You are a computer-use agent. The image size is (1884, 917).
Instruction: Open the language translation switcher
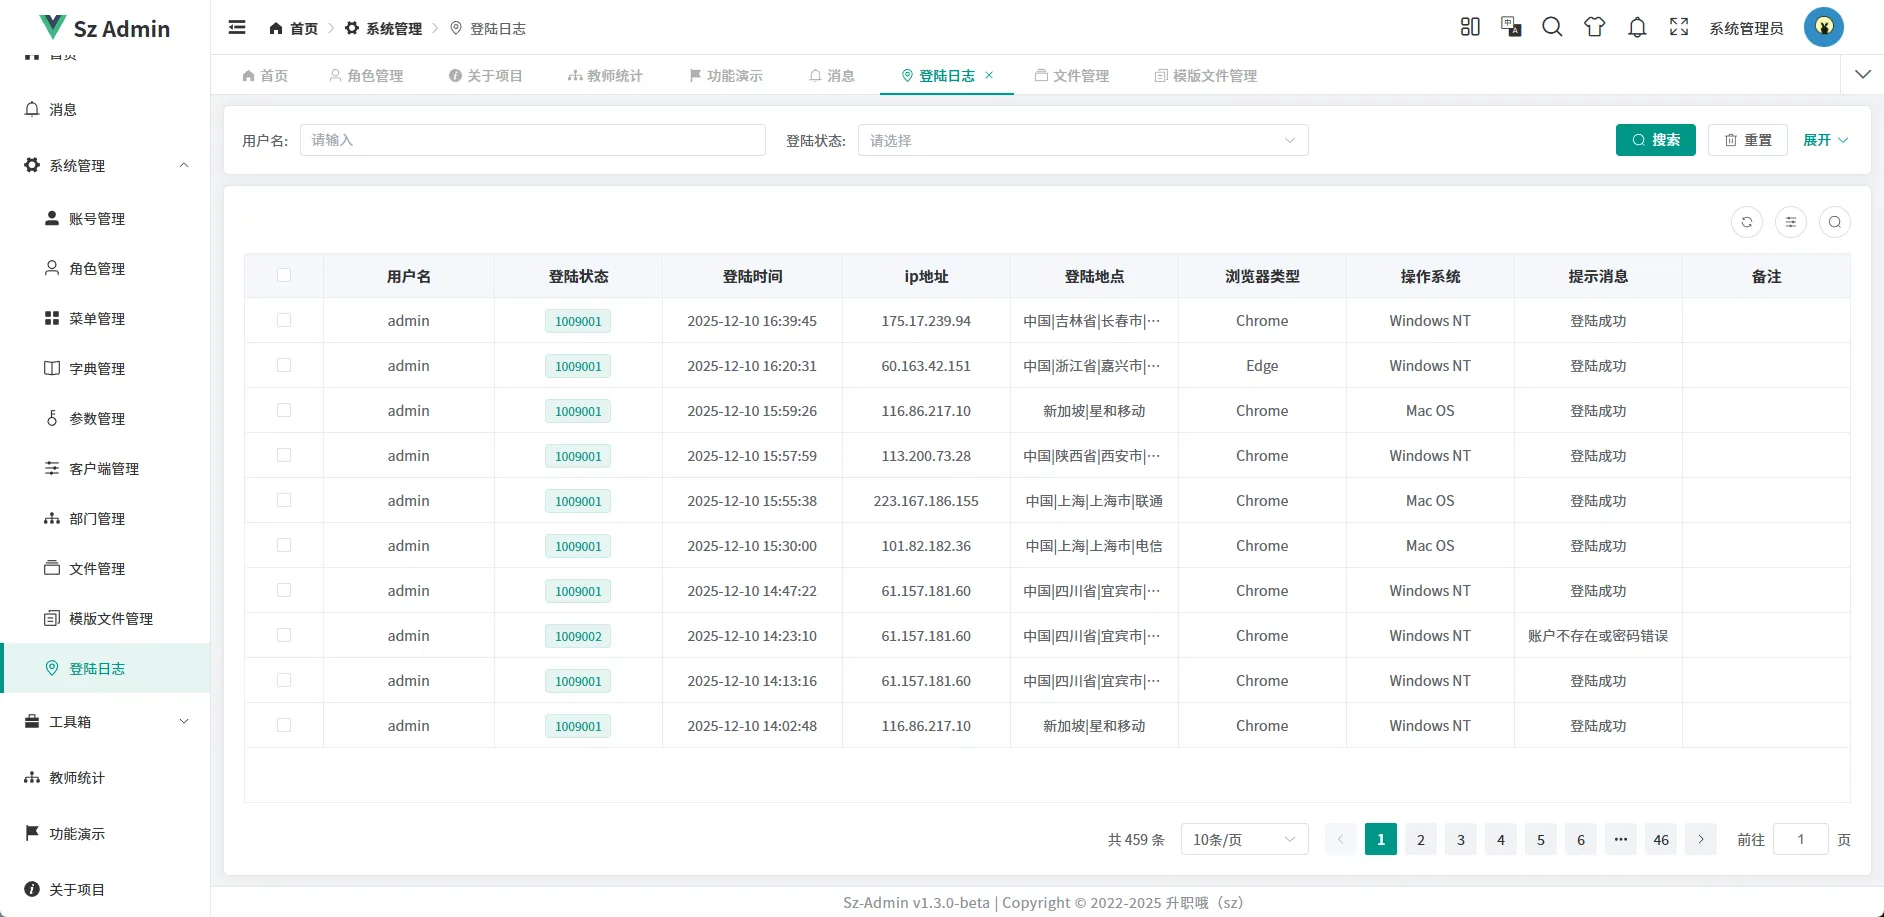[1511, 27]
